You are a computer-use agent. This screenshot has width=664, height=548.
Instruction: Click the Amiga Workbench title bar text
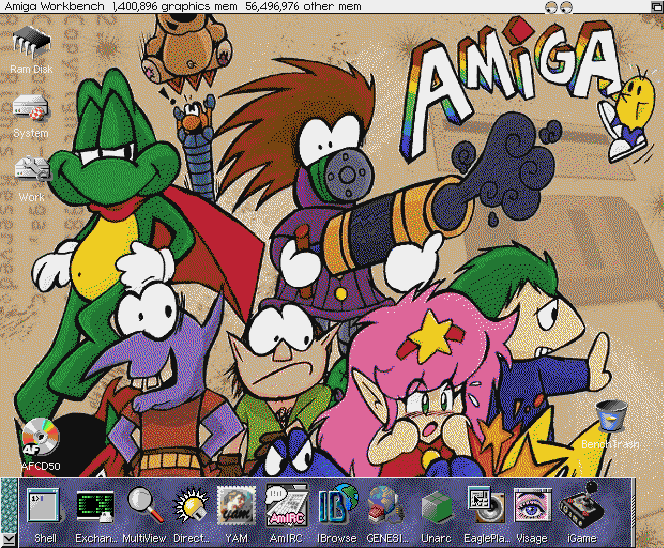pyautogui.click(x=55, y=7)
